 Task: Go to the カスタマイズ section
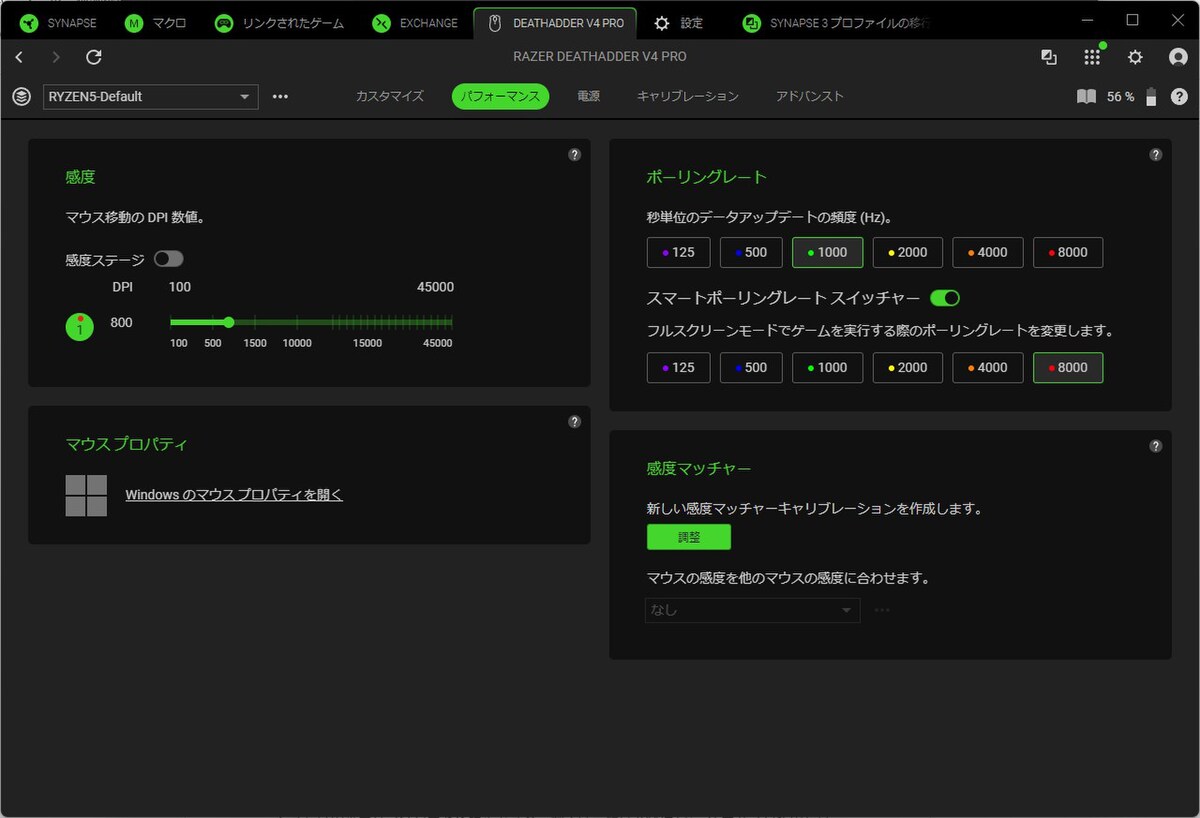[x=390, y=96]
